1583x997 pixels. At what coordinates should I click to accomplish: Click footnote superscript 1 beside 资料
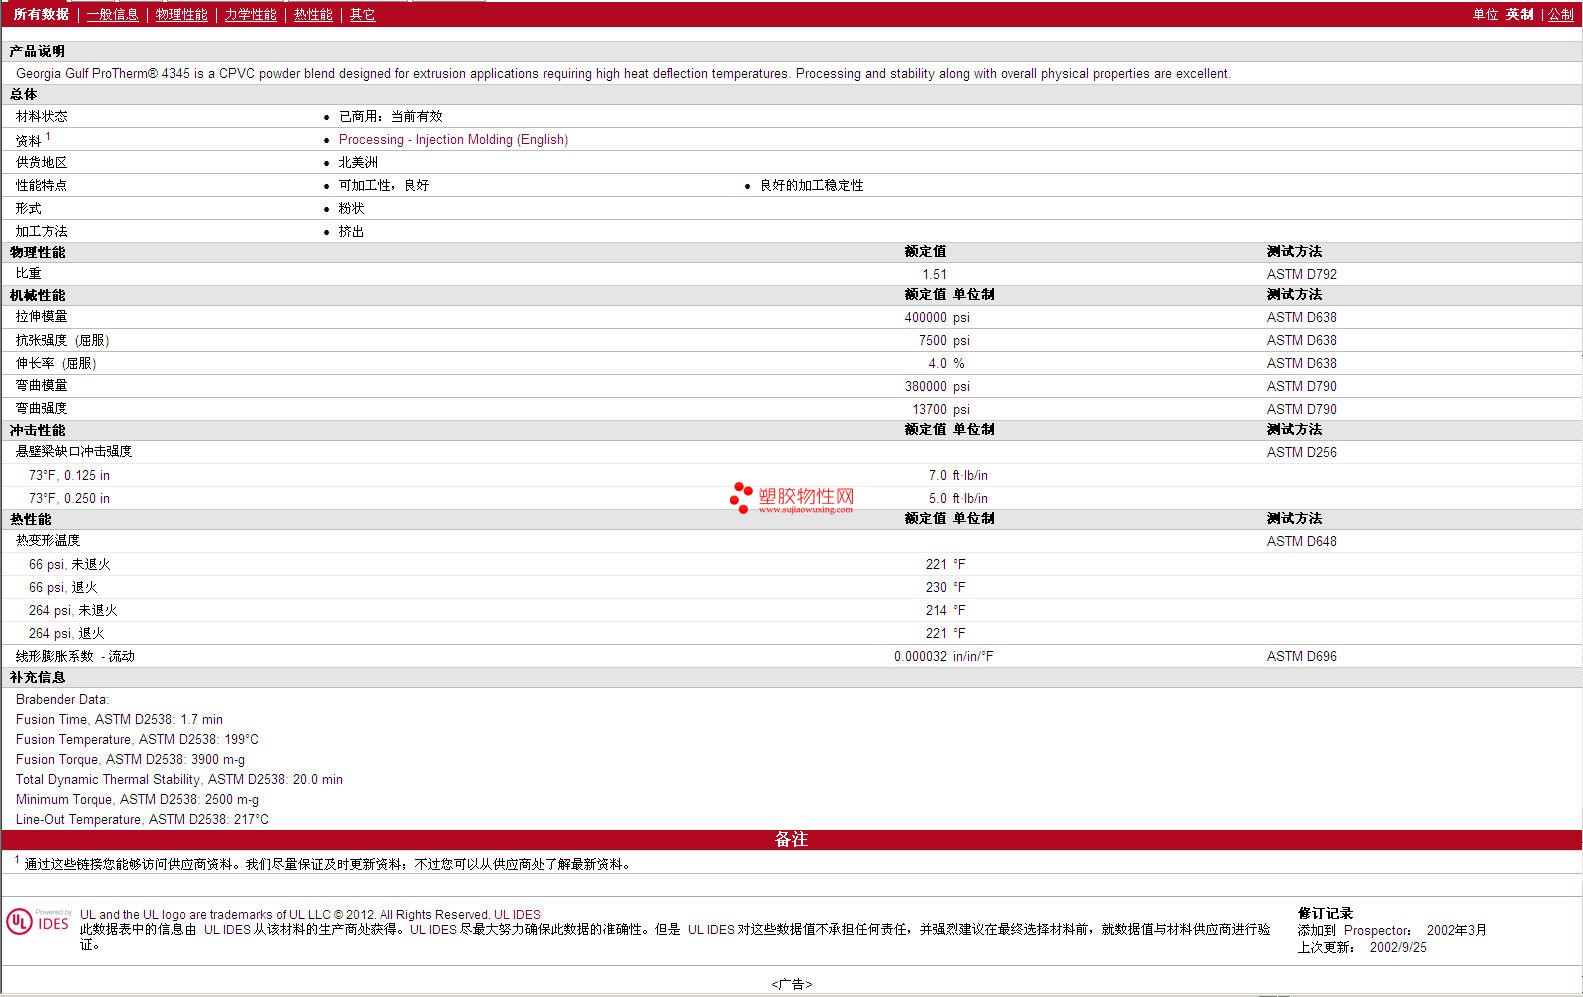48,137
